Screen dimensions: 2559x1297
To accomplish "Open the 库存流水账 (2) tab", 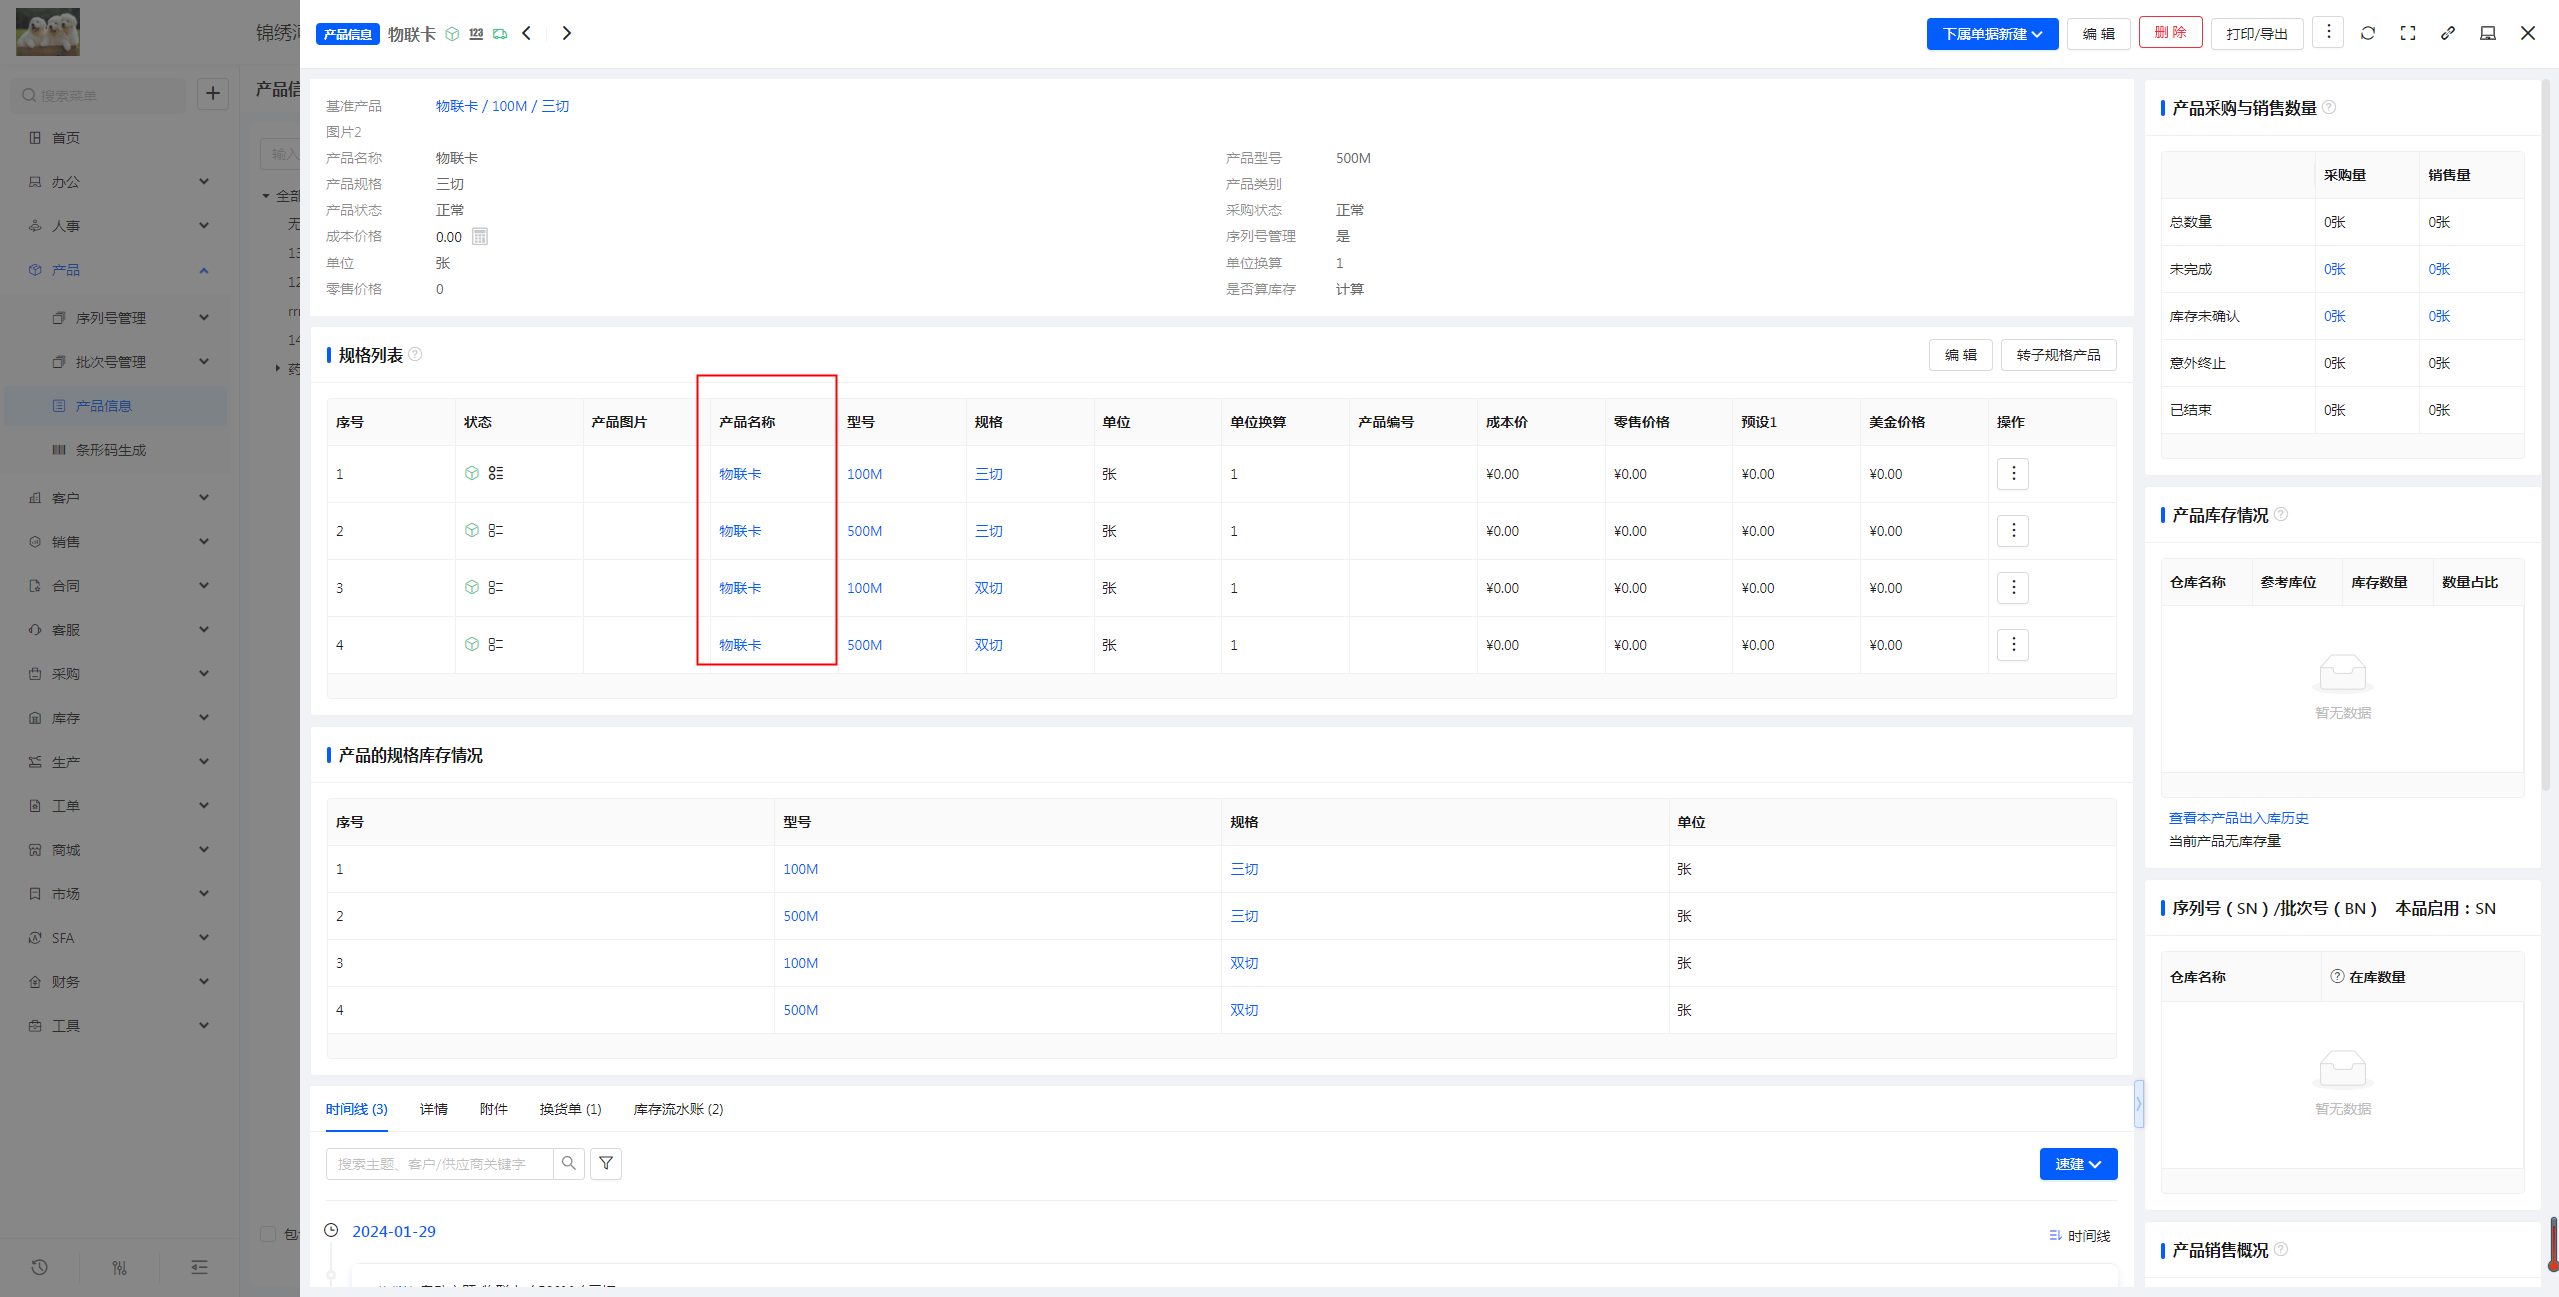I will (678, 1109).
